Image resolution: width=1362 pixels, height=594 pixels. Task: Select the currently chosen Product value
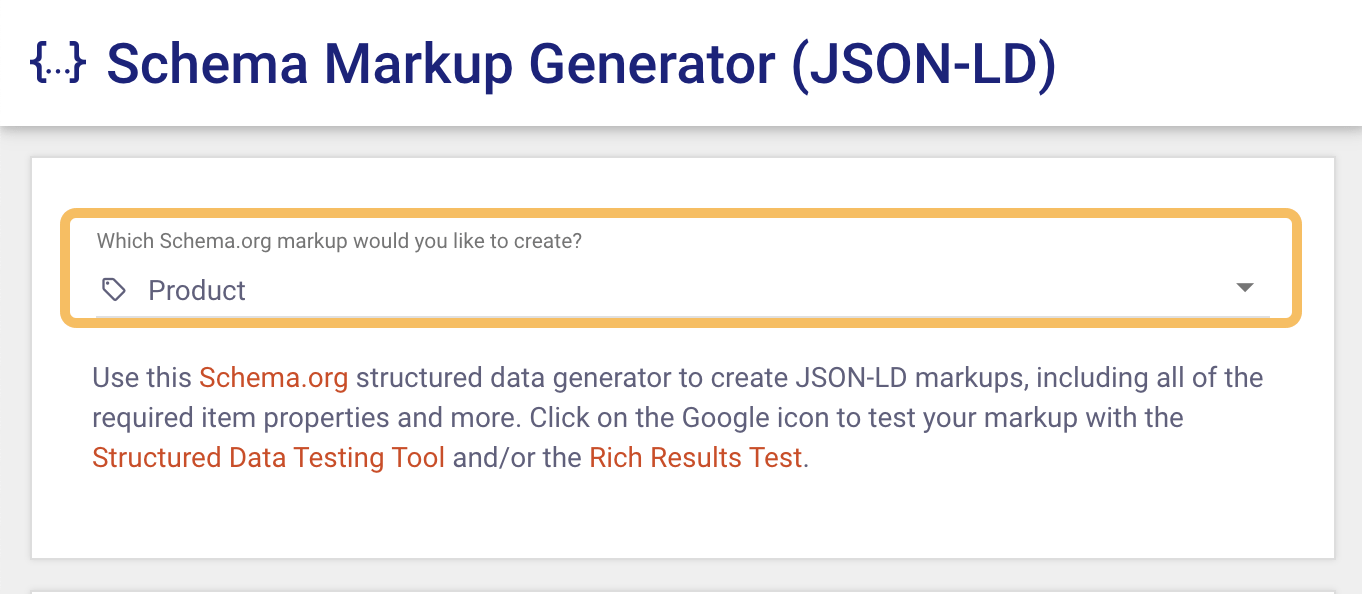coord(197,290)
